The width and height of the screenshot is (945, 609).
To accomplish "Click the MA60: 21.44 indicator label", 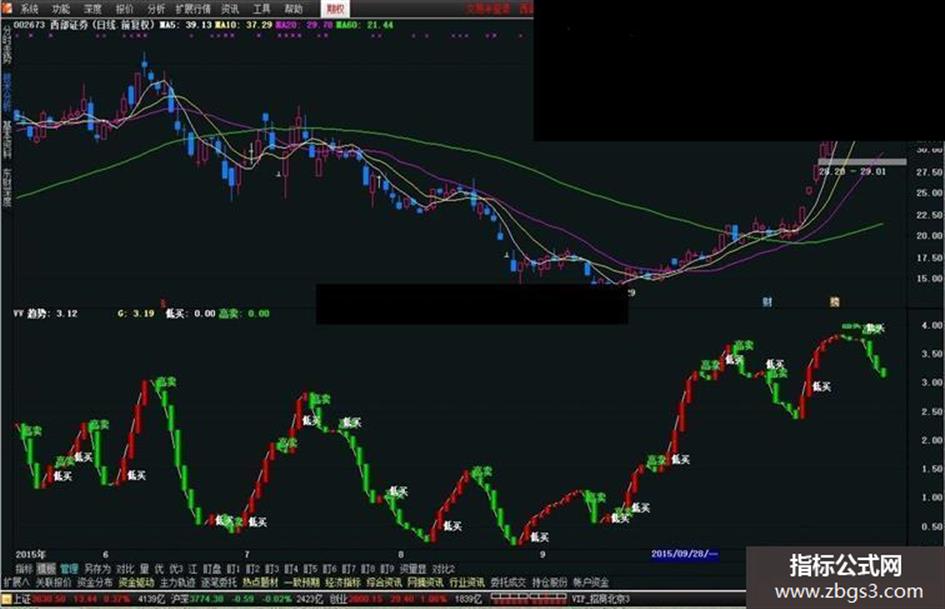I will [365, 25].
